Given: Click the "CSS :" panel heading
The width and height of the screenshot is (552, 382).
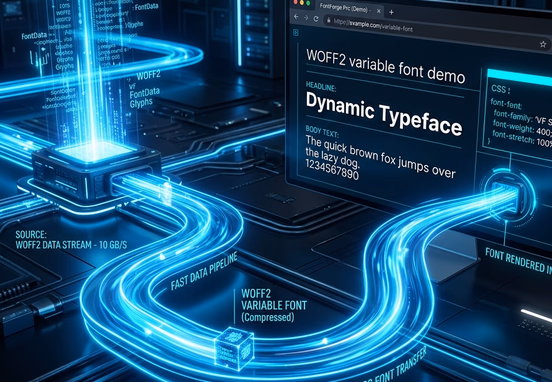Looking at the screenshot, I should click(x=500, y=89).
